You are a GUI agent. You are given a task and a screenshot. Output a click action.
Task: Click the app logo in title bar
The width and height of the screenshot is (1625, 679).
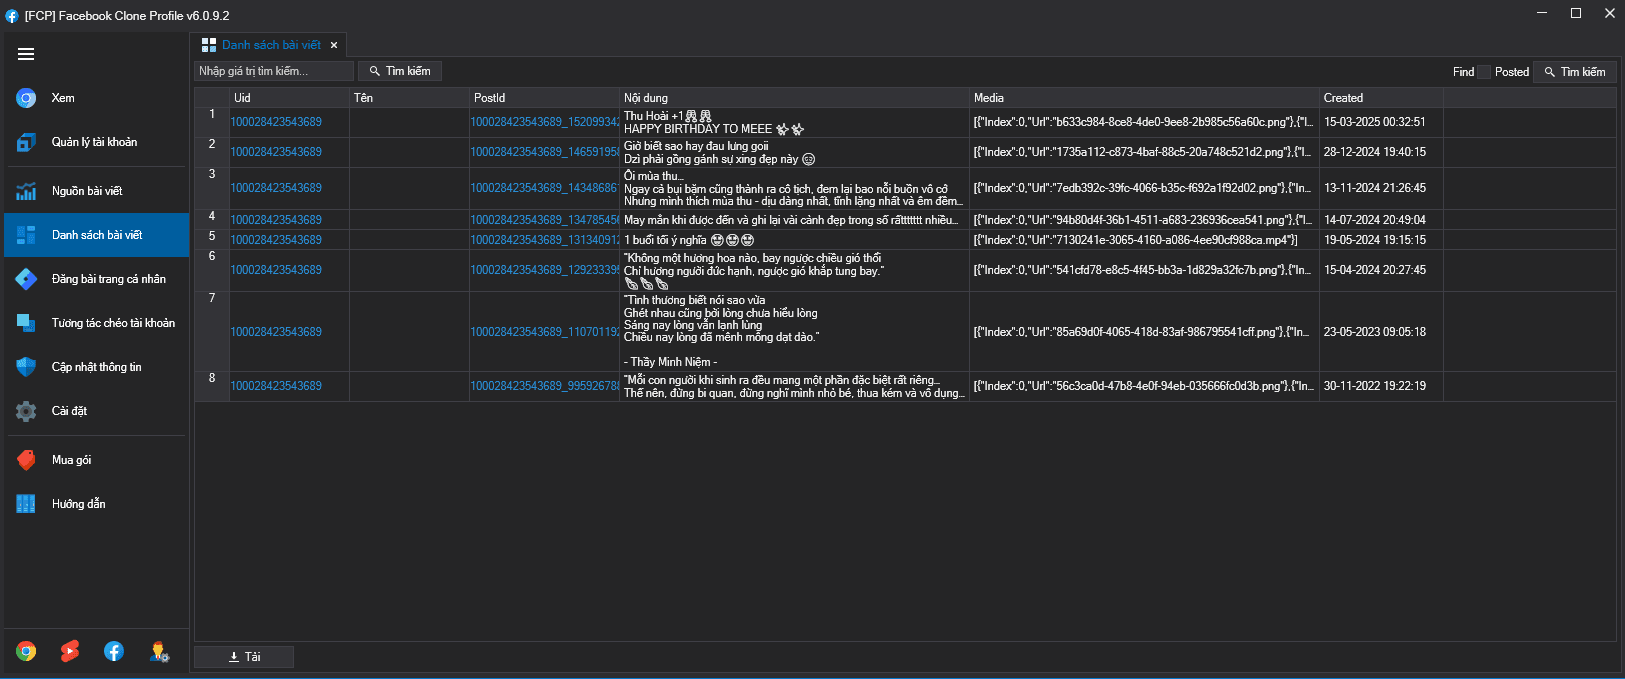[x=12, y=16]
